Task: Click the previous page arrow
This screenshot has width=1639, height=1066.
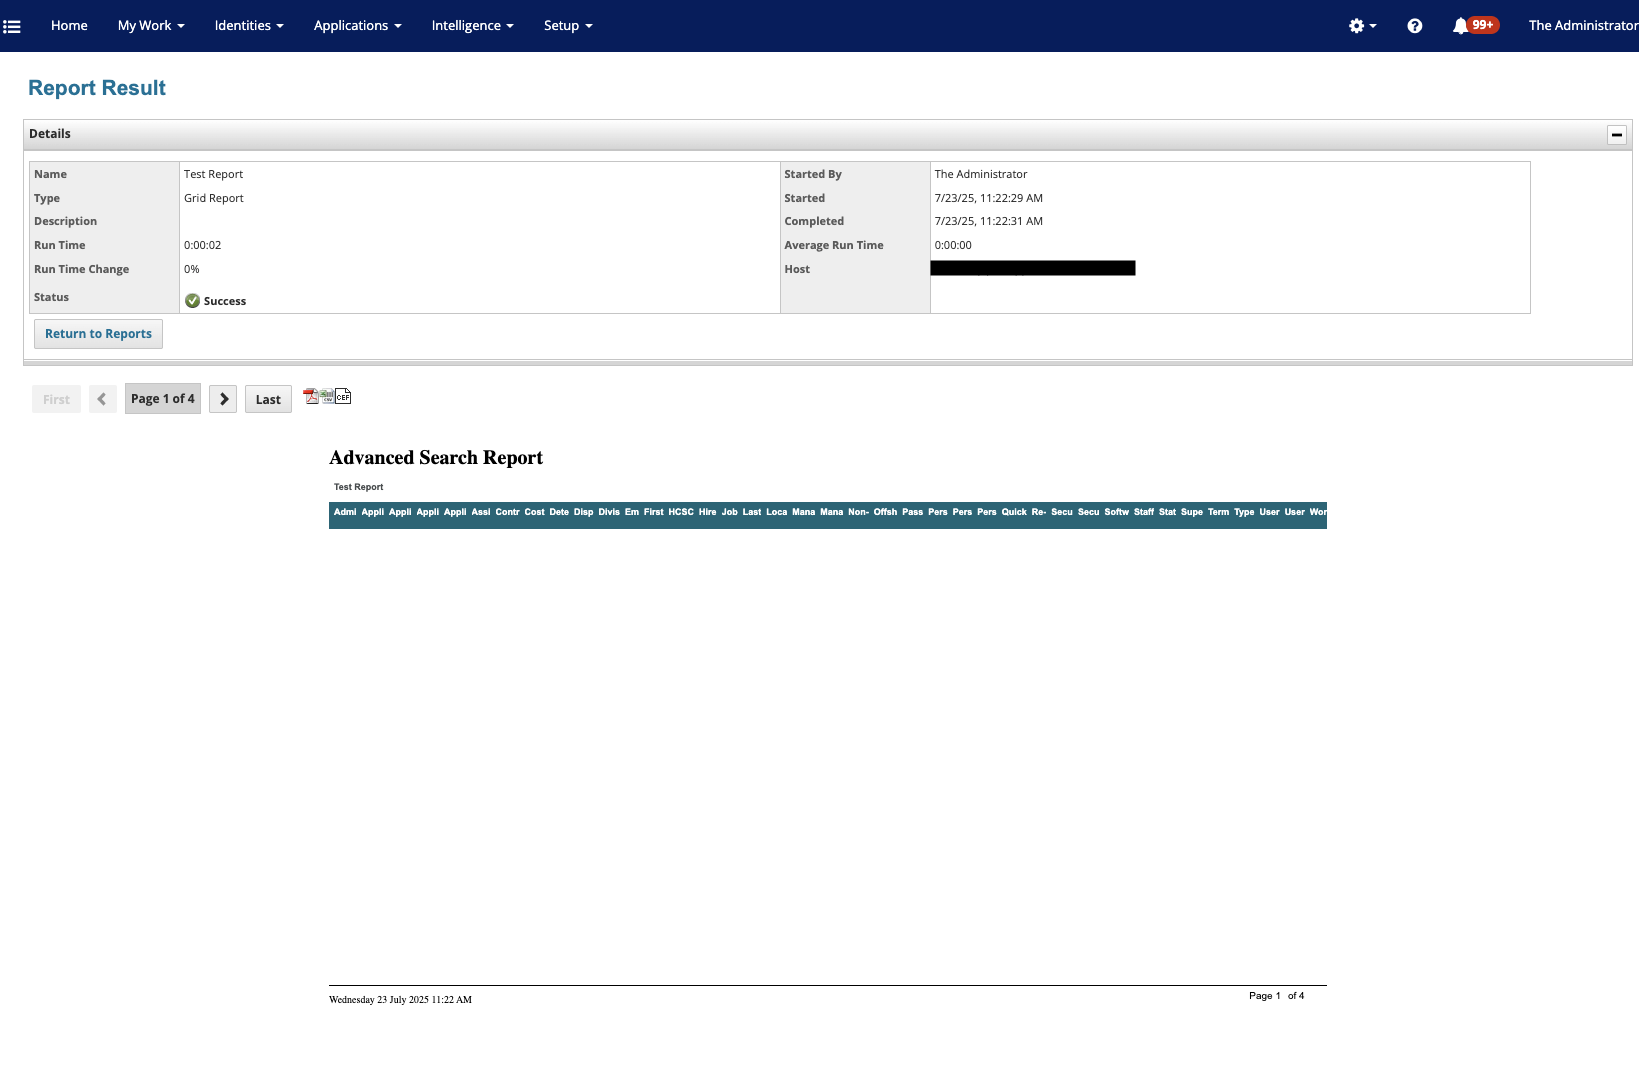Action: [102, 399]
